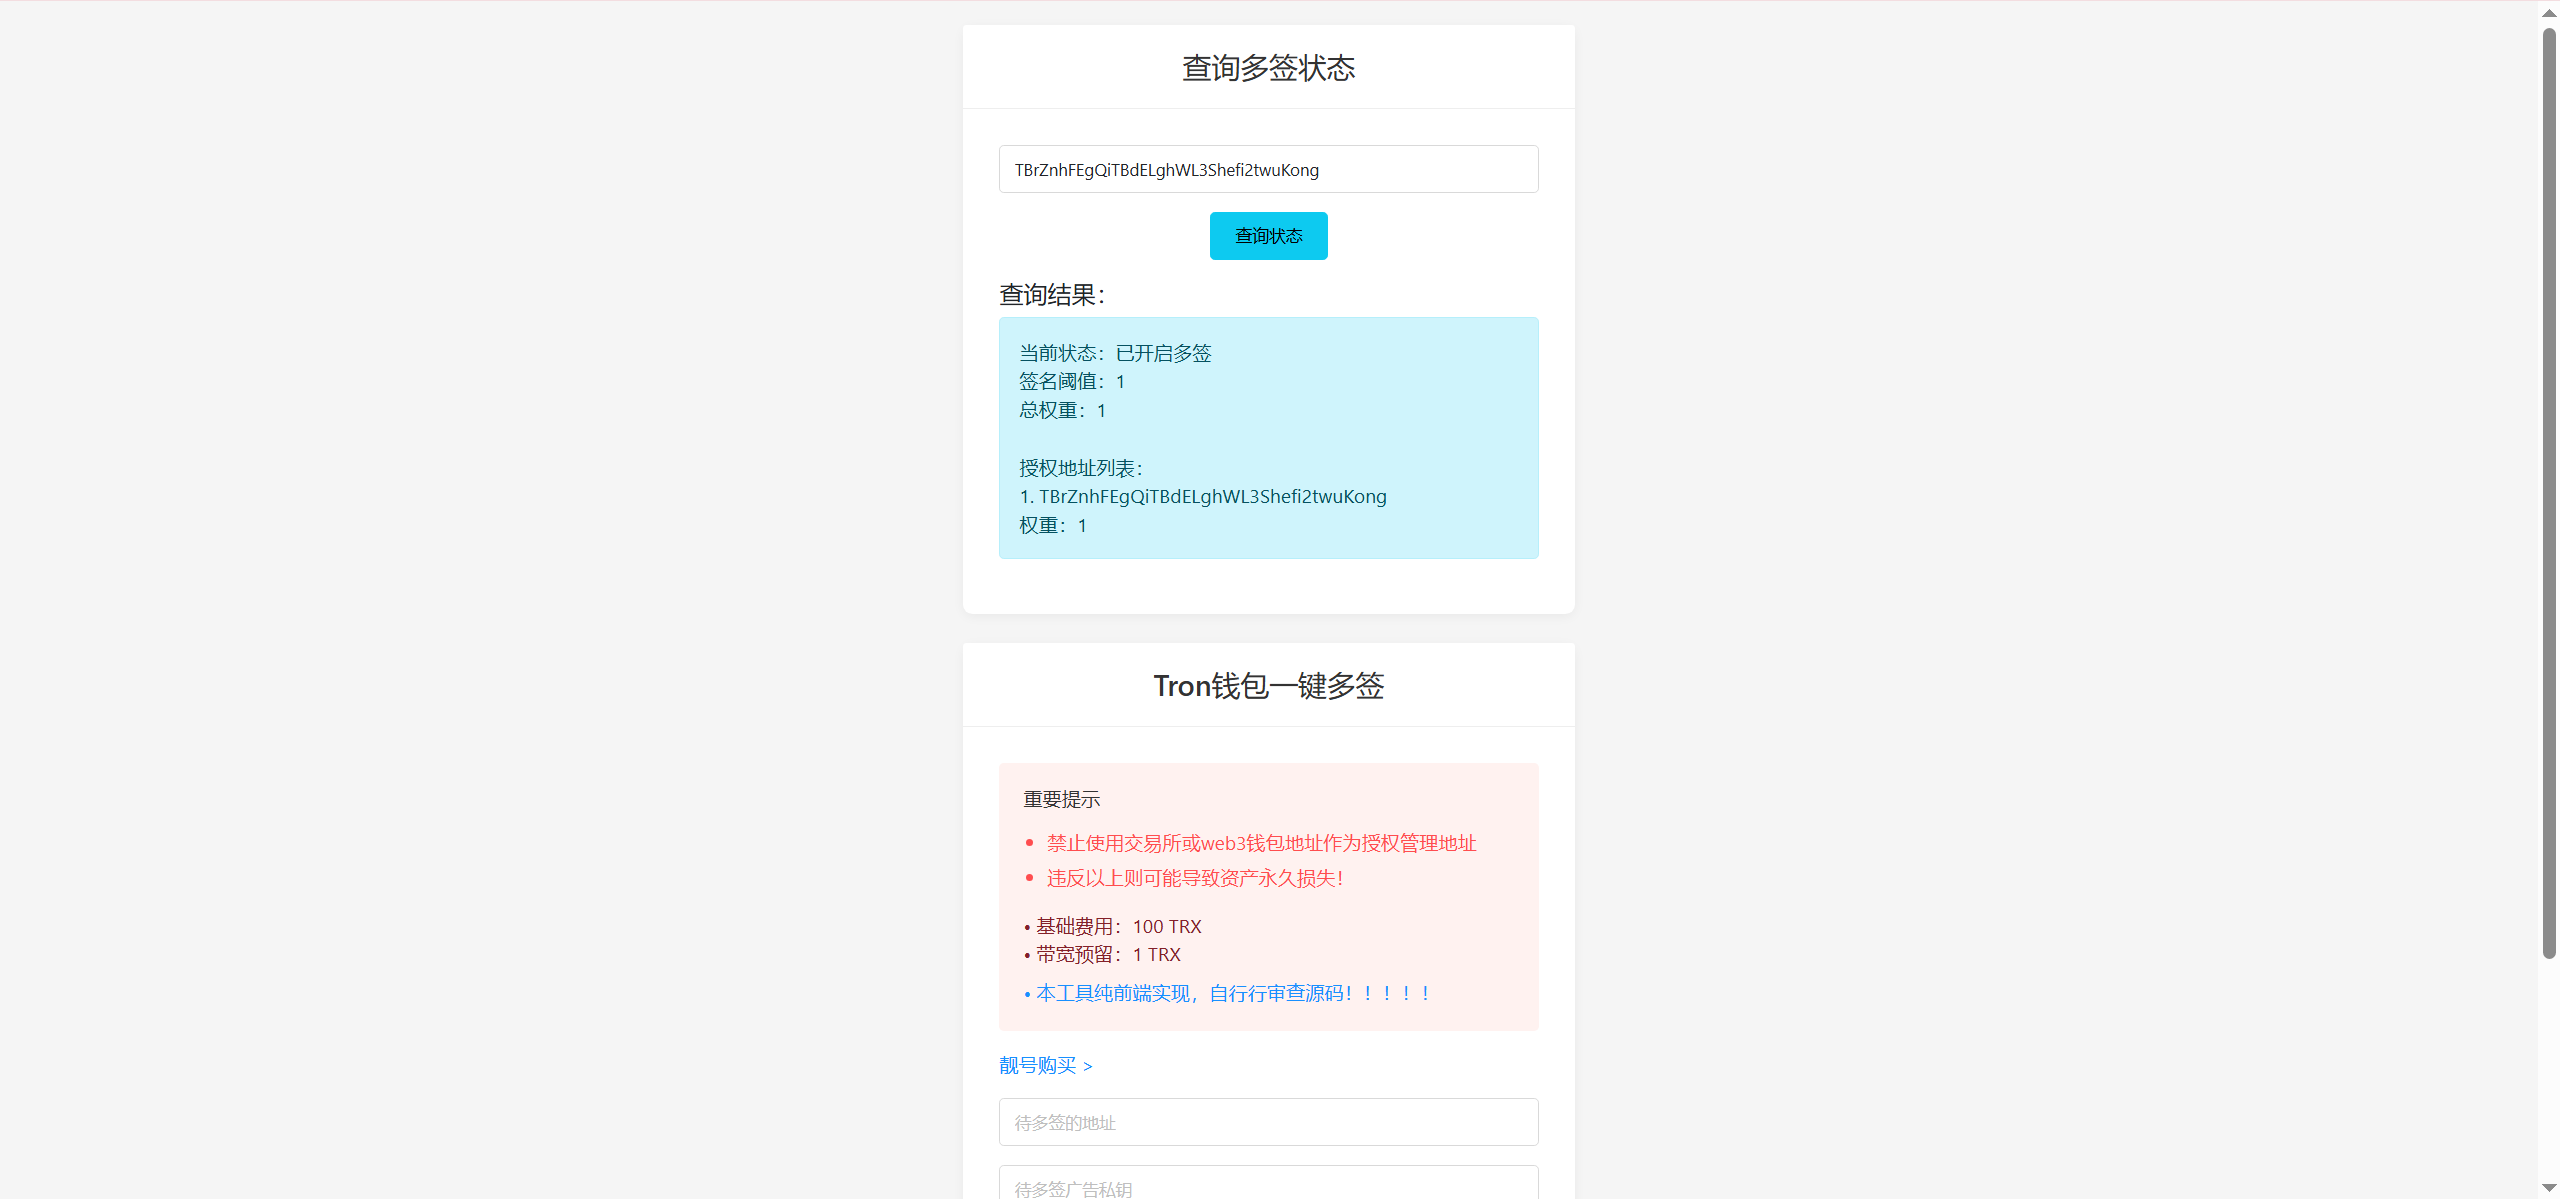
Task: Click the address query input field
Action: point(1268,169)
